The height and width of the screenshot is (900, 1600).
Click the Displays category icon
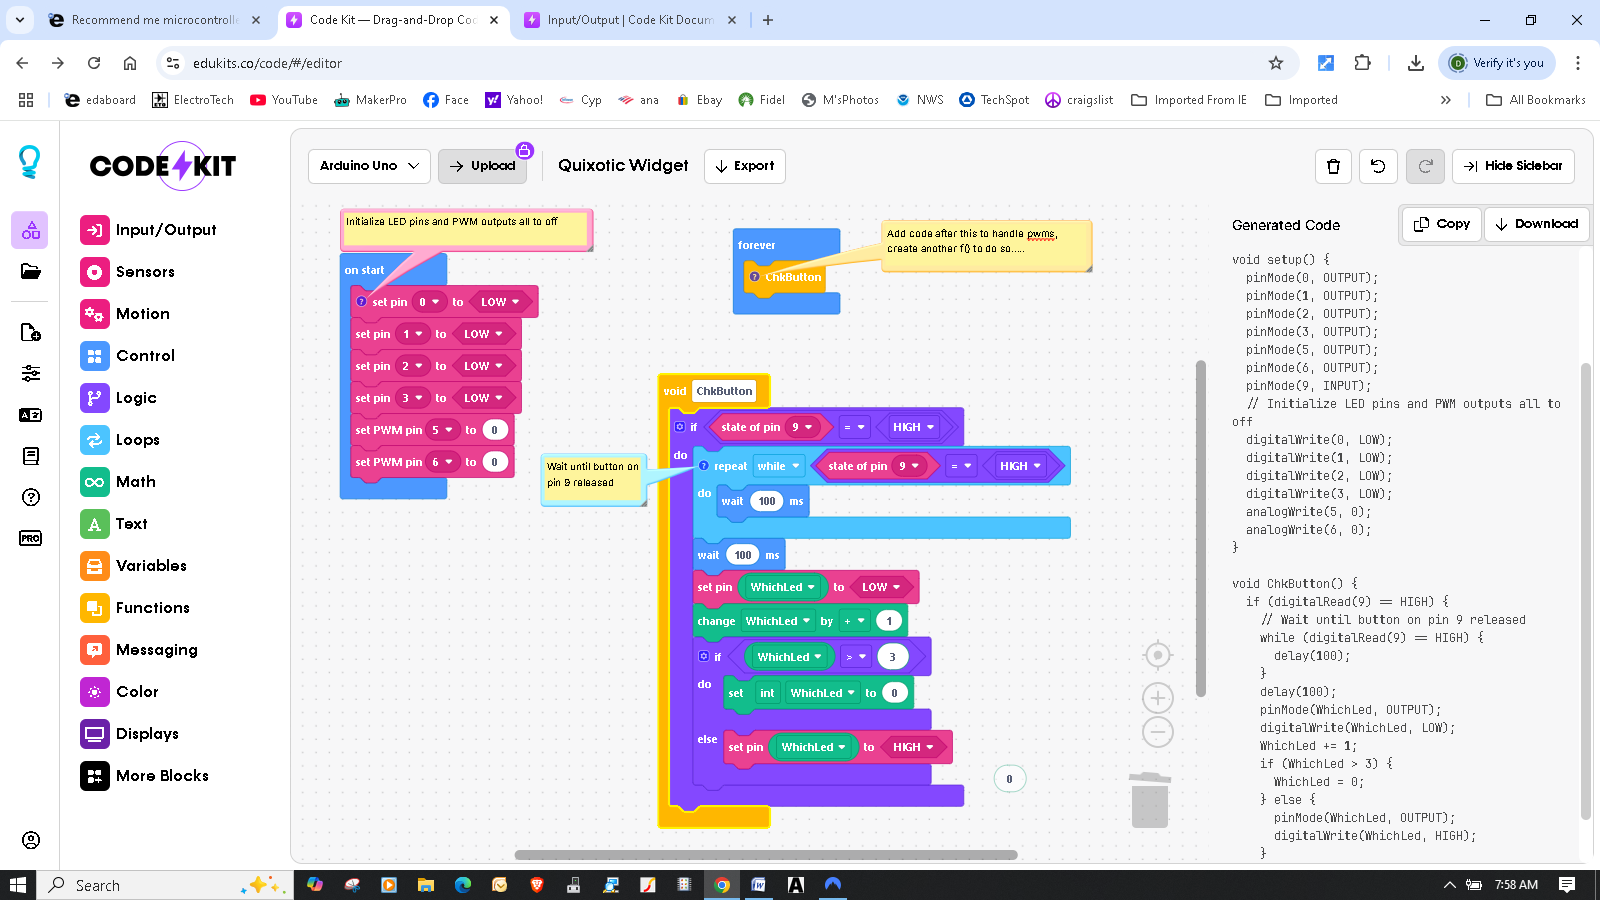tap(94, 734)
